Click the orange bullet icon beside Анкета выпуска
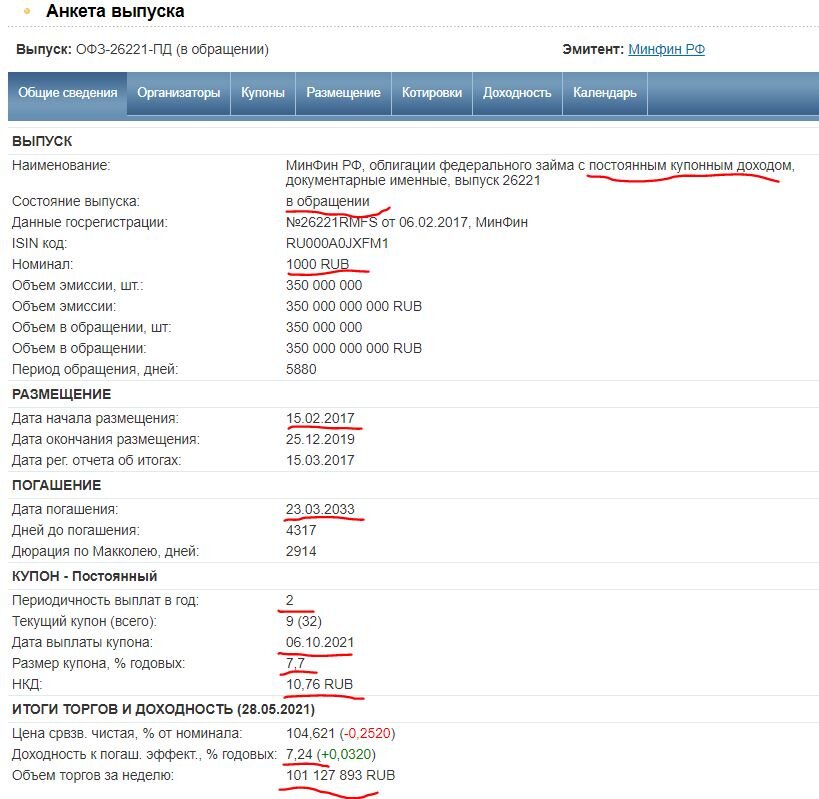The width and height of the screenshot is (819, 799). tap(25, 14)
